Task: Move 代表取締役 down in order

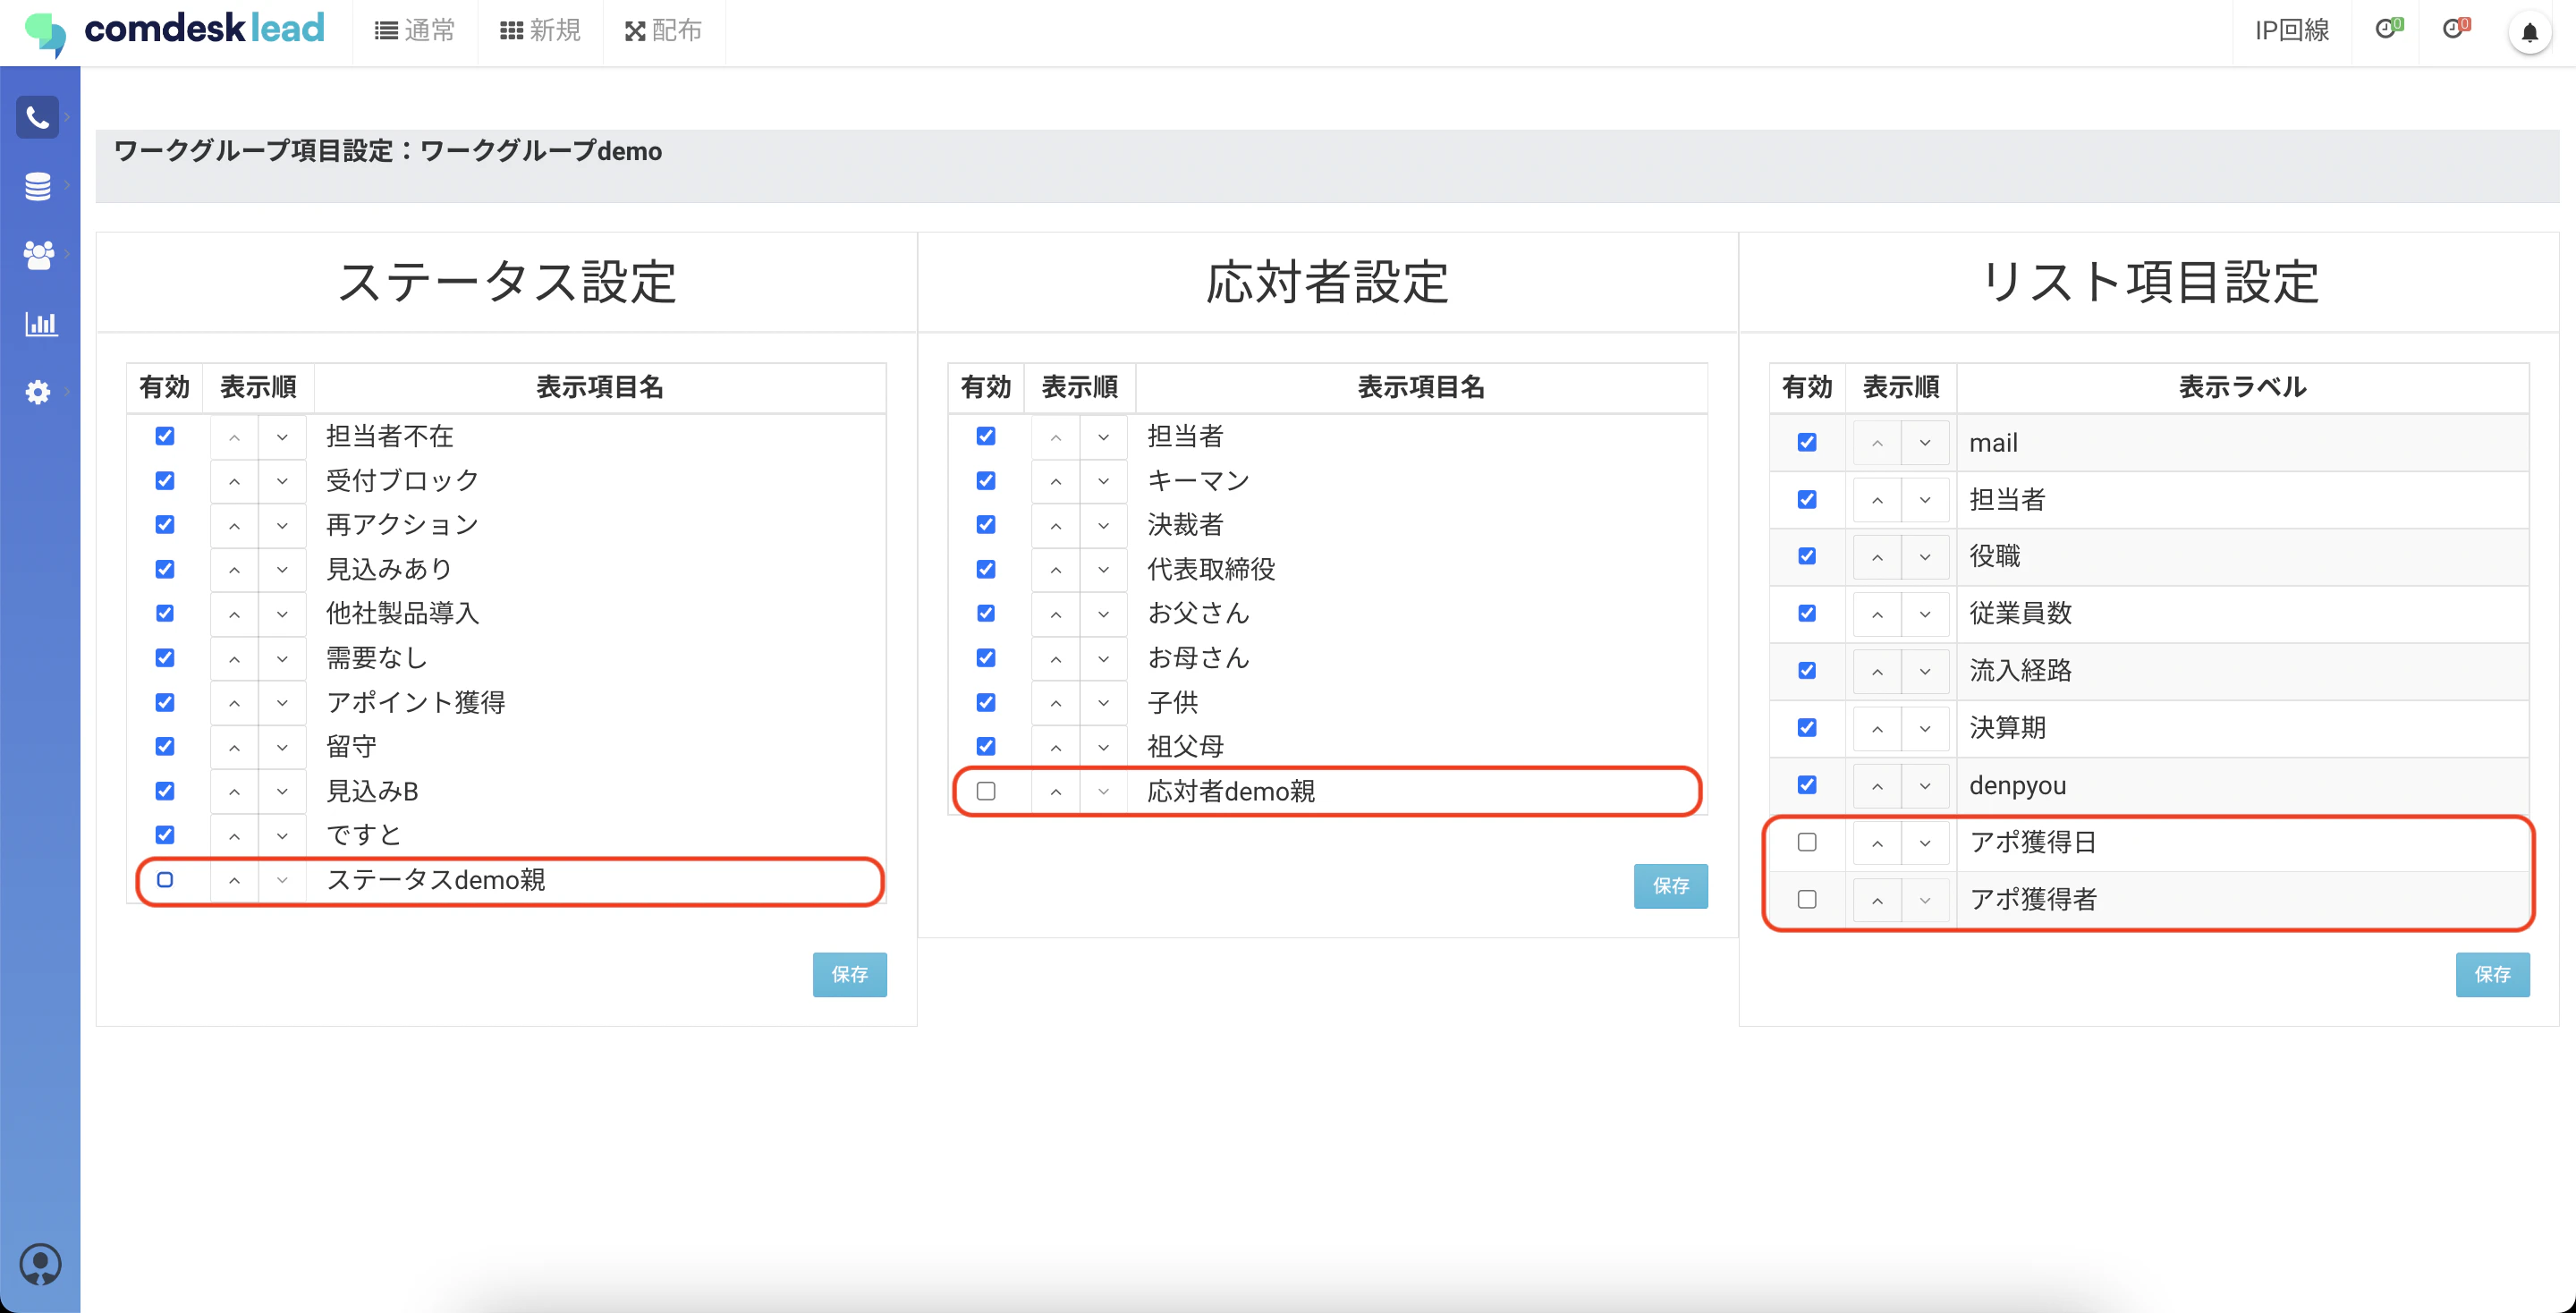Action: pos(1103,570)
